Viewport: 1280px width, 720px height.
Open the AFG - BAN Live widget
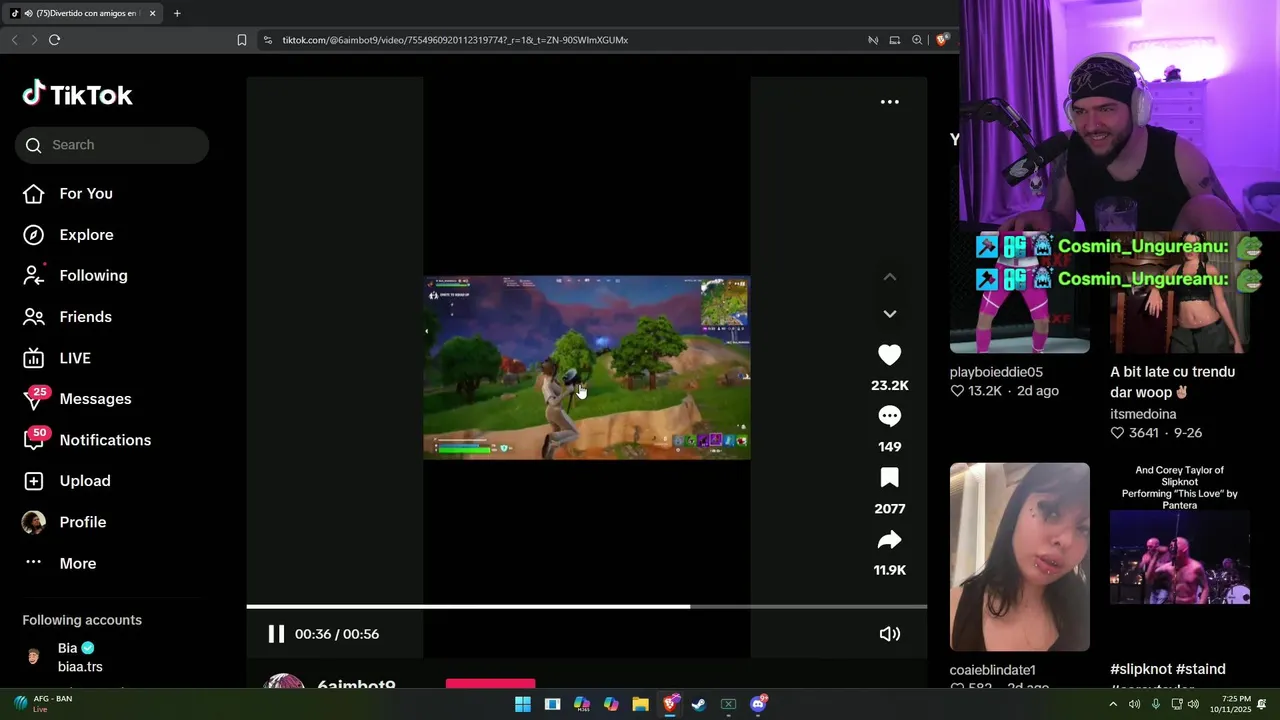42,704
